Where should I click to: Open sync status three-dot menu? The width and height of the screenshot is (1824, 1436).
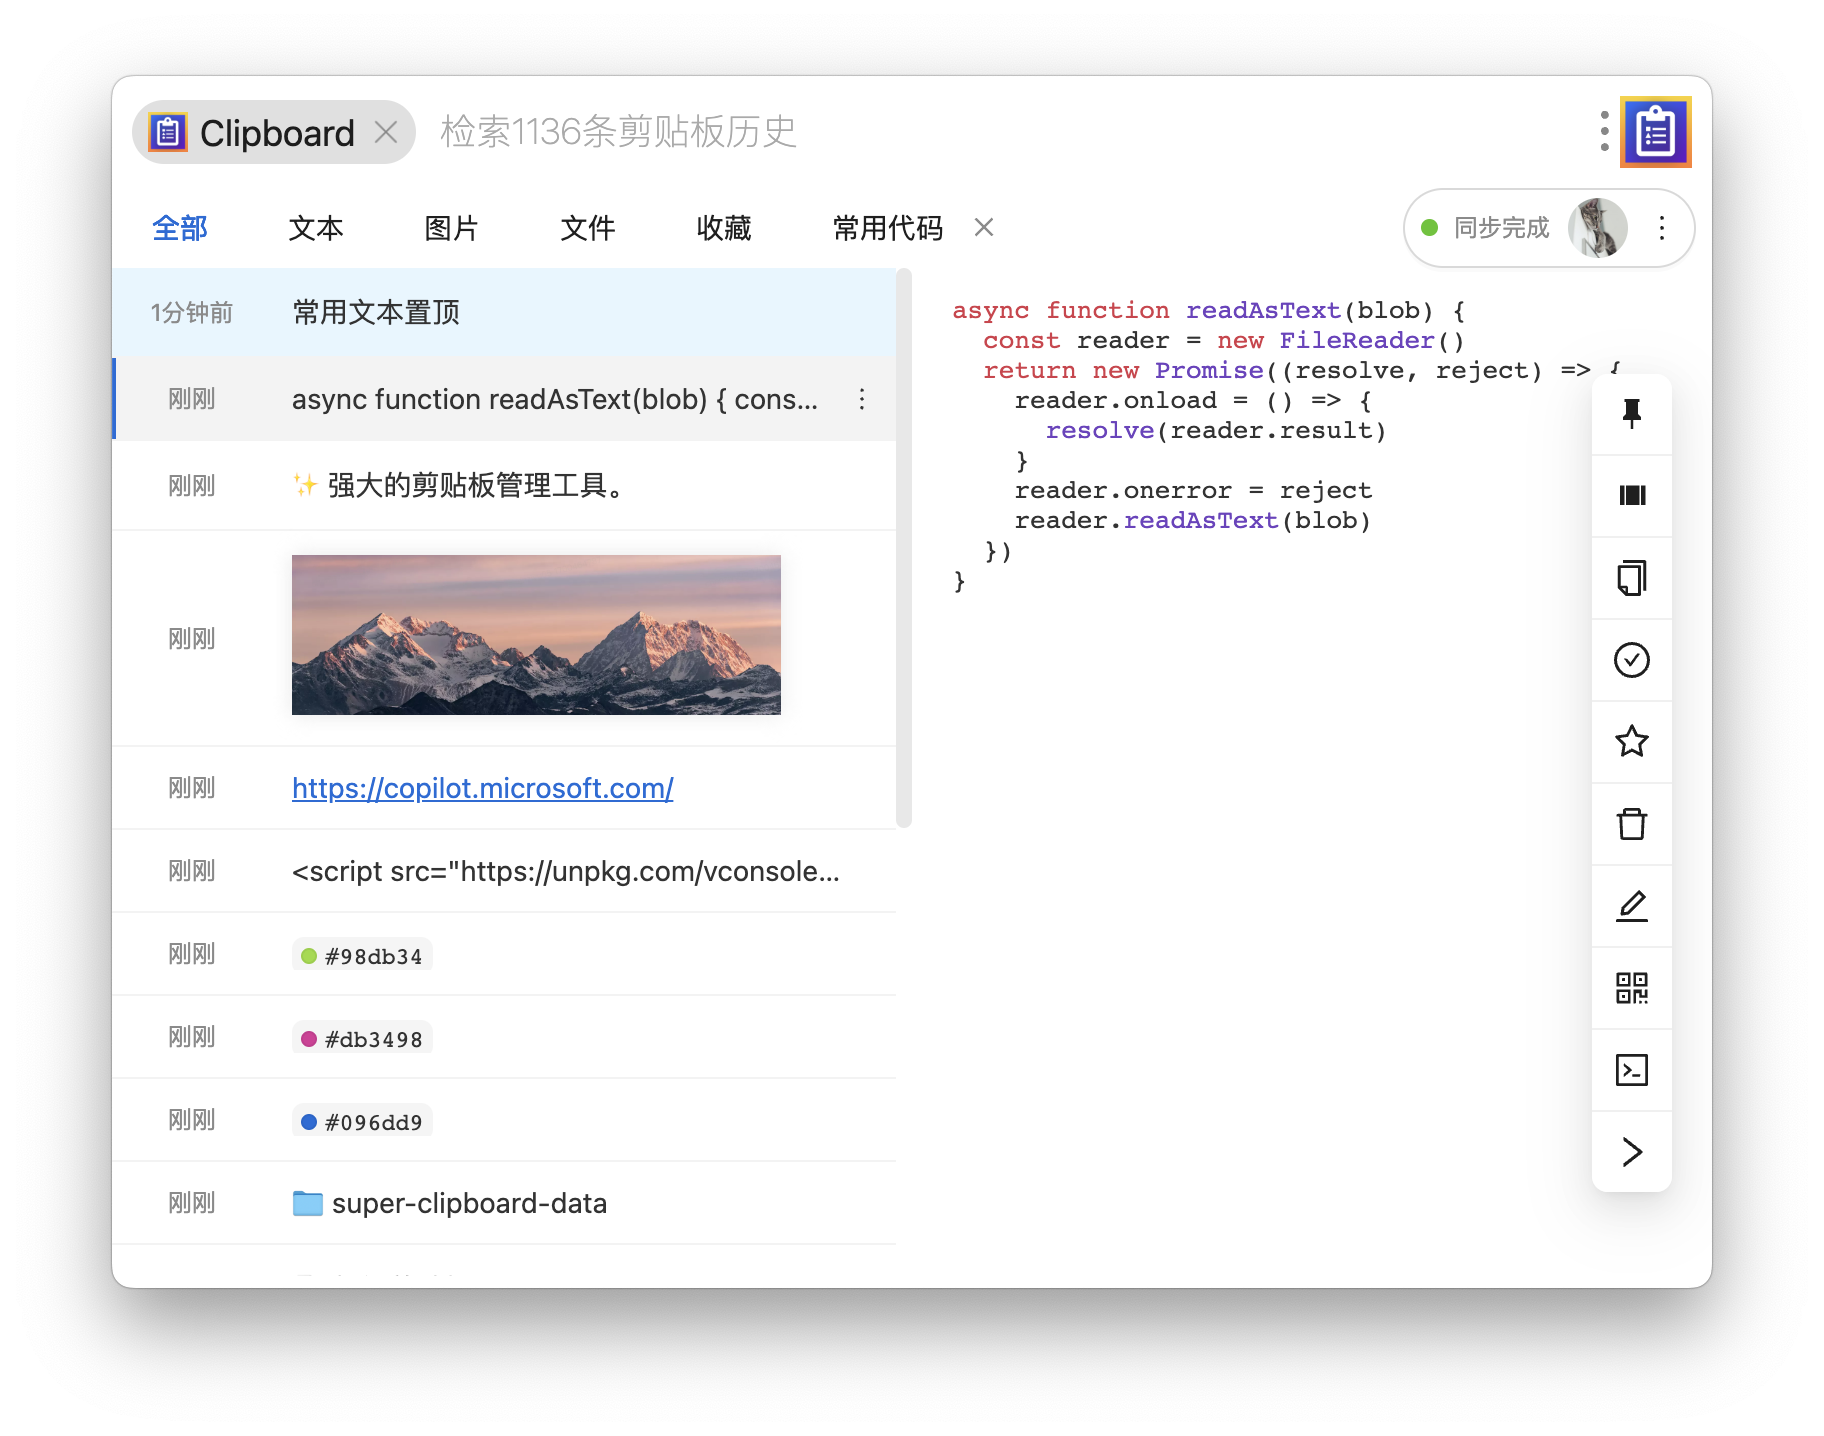tap(1661, 228)
